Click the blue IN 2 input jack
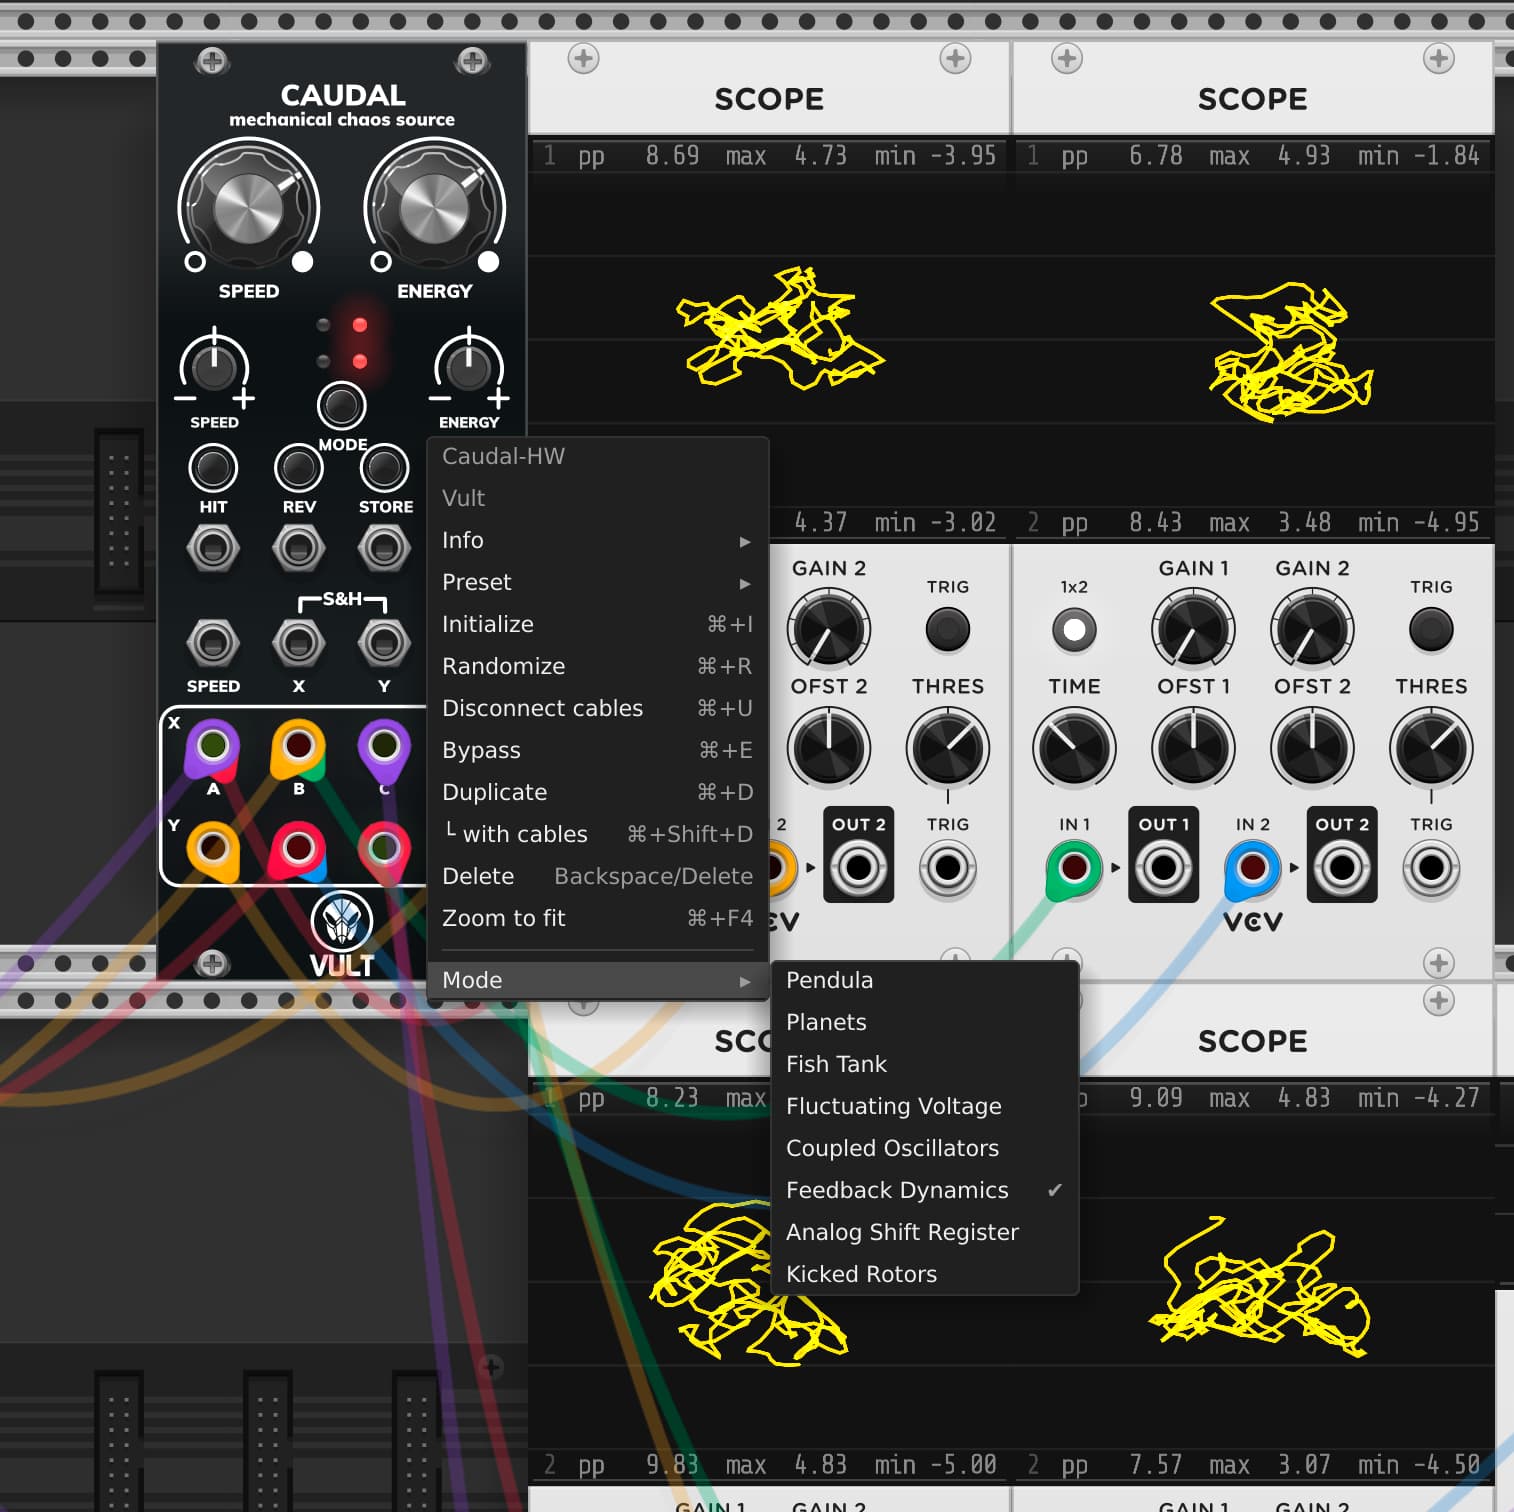The width and height of the screenshot is (1514, 1512). [1252, 867]
